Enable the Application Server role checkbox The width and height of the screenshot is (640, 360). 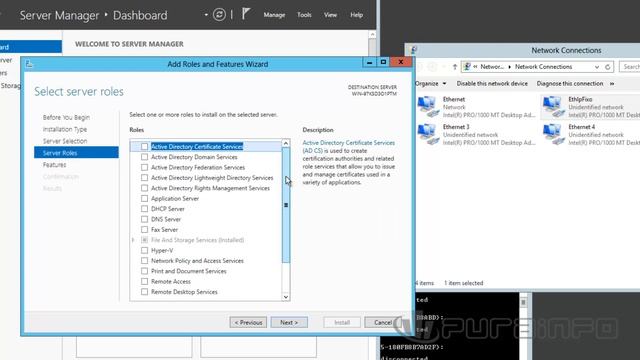point(144,198)
